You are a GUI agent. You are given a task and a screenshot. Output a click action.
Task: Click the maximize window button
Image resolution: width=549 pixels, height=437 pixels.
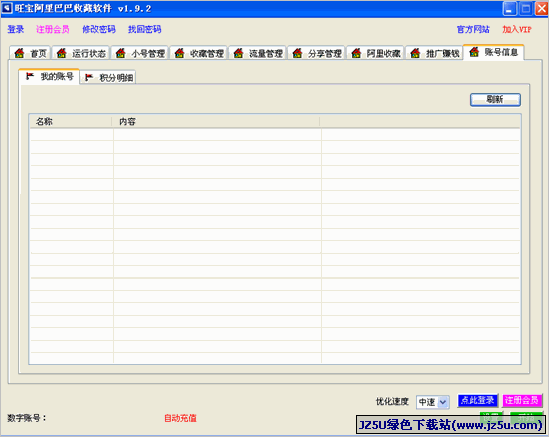coord(526,8)
